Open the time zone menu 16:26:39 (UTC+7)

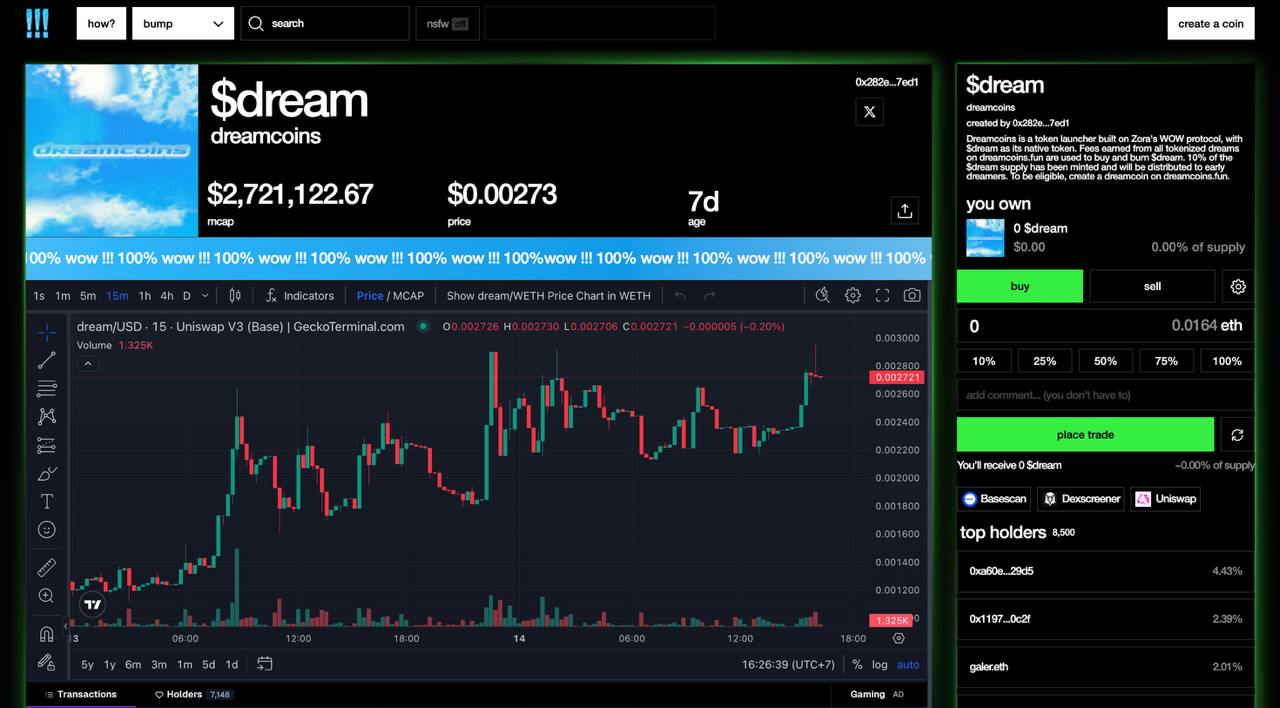coord(788,665)
